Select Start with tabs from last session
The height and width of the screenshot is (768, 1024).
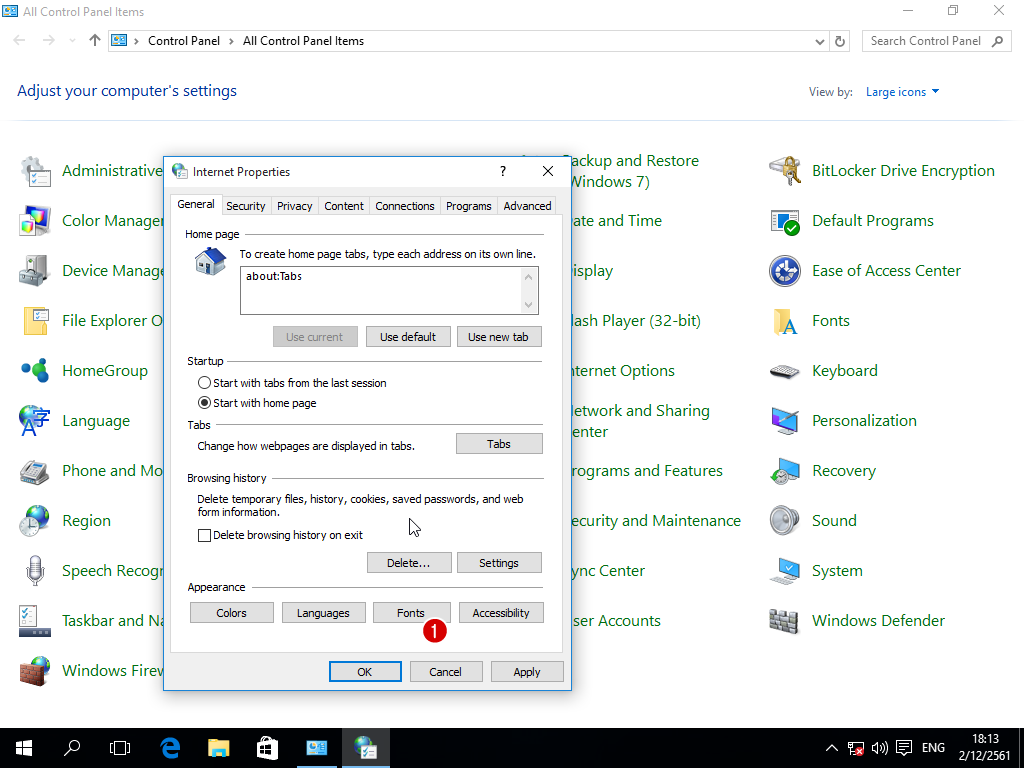pyautogui.click(x=204, y=383)
